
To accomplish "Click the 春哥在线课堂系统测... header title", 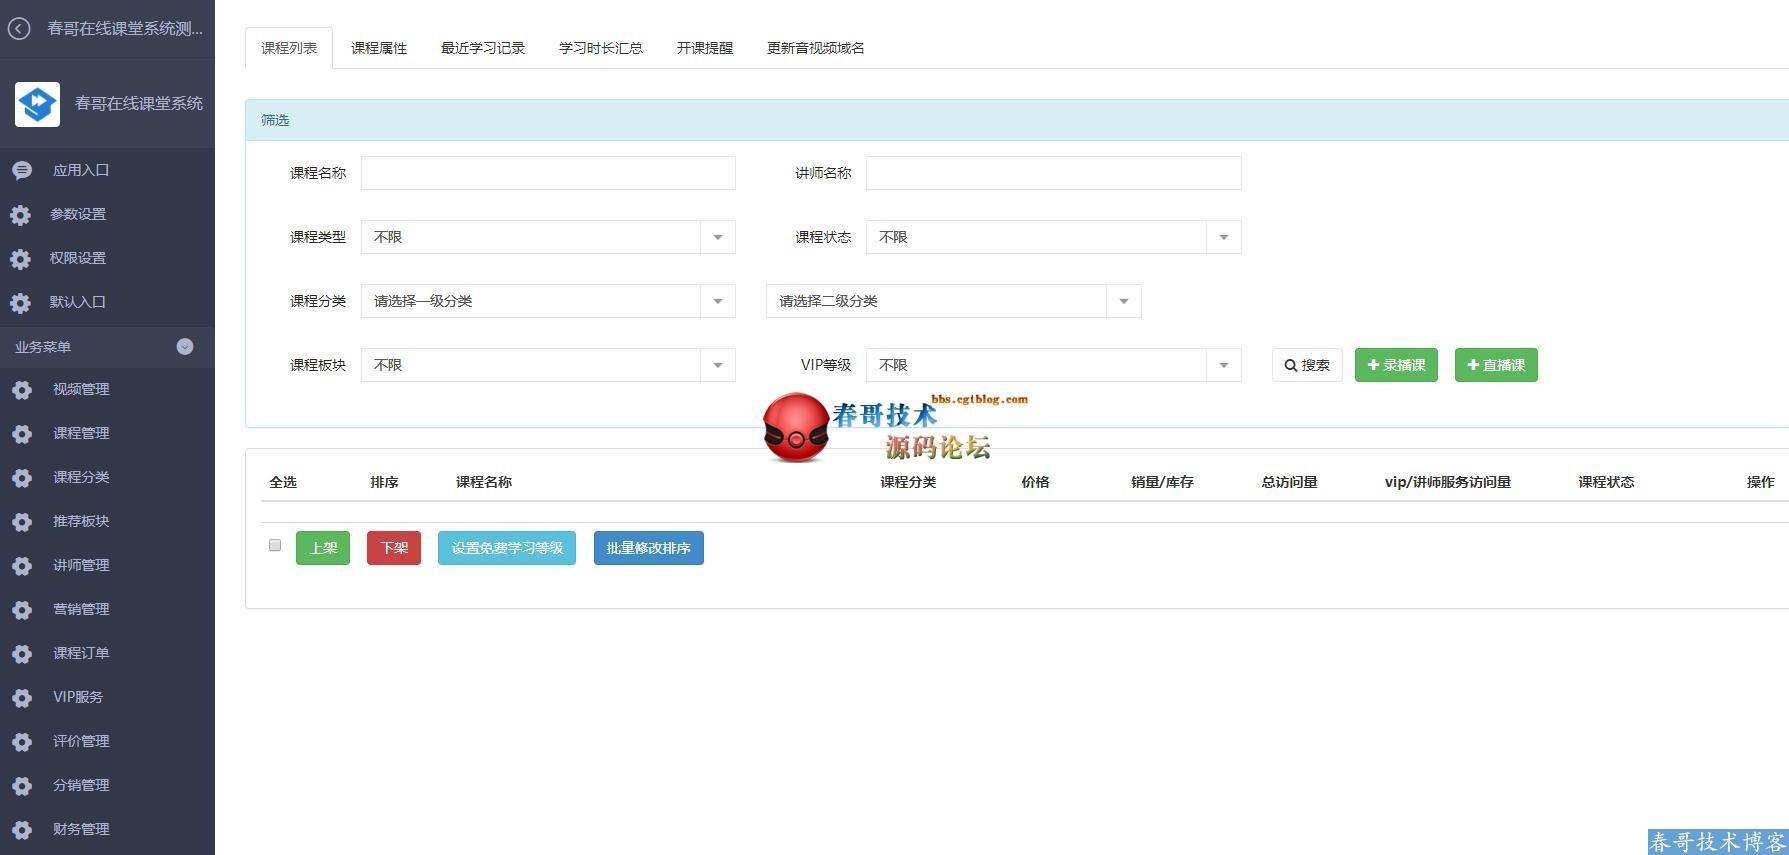I will point(125,29).
